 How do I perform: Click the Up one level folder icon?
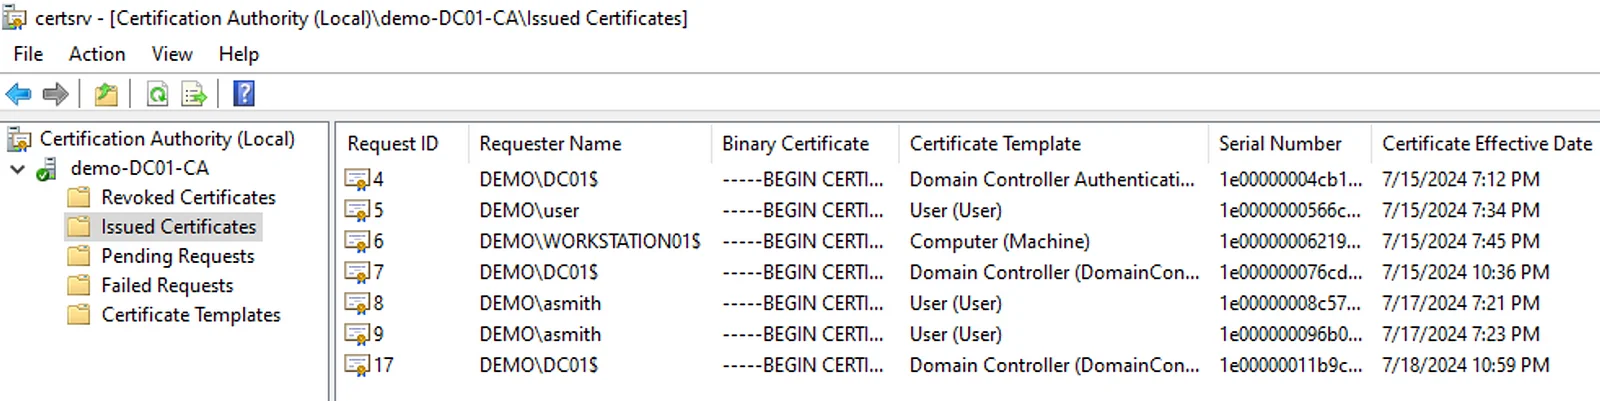[x=106, y=94]
